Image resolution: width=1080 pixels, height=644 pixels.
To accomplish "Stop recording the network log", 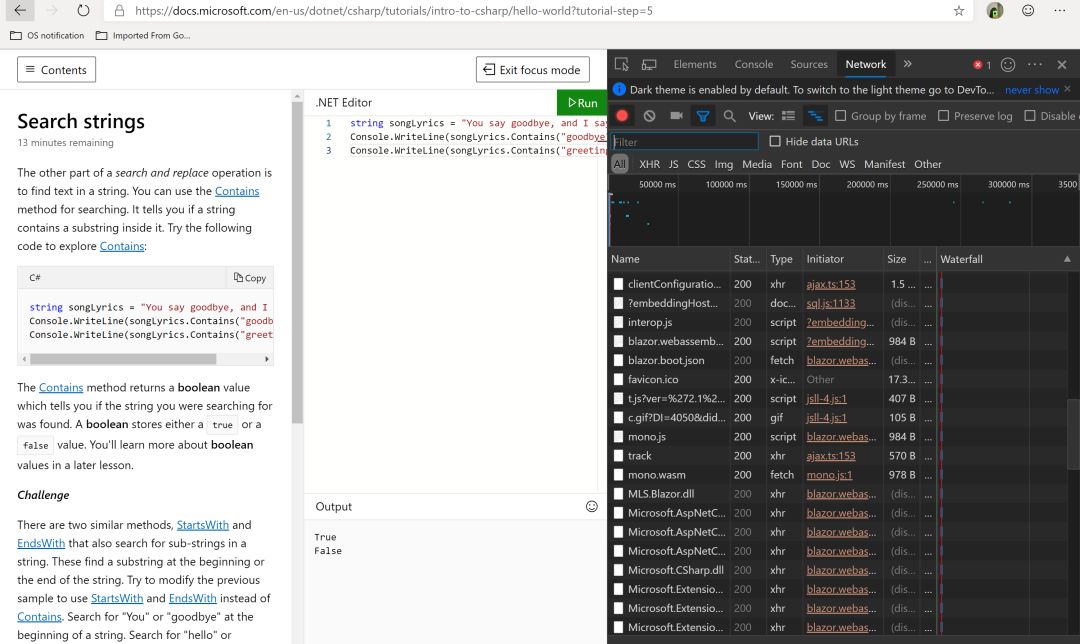I will coord(622,116).
